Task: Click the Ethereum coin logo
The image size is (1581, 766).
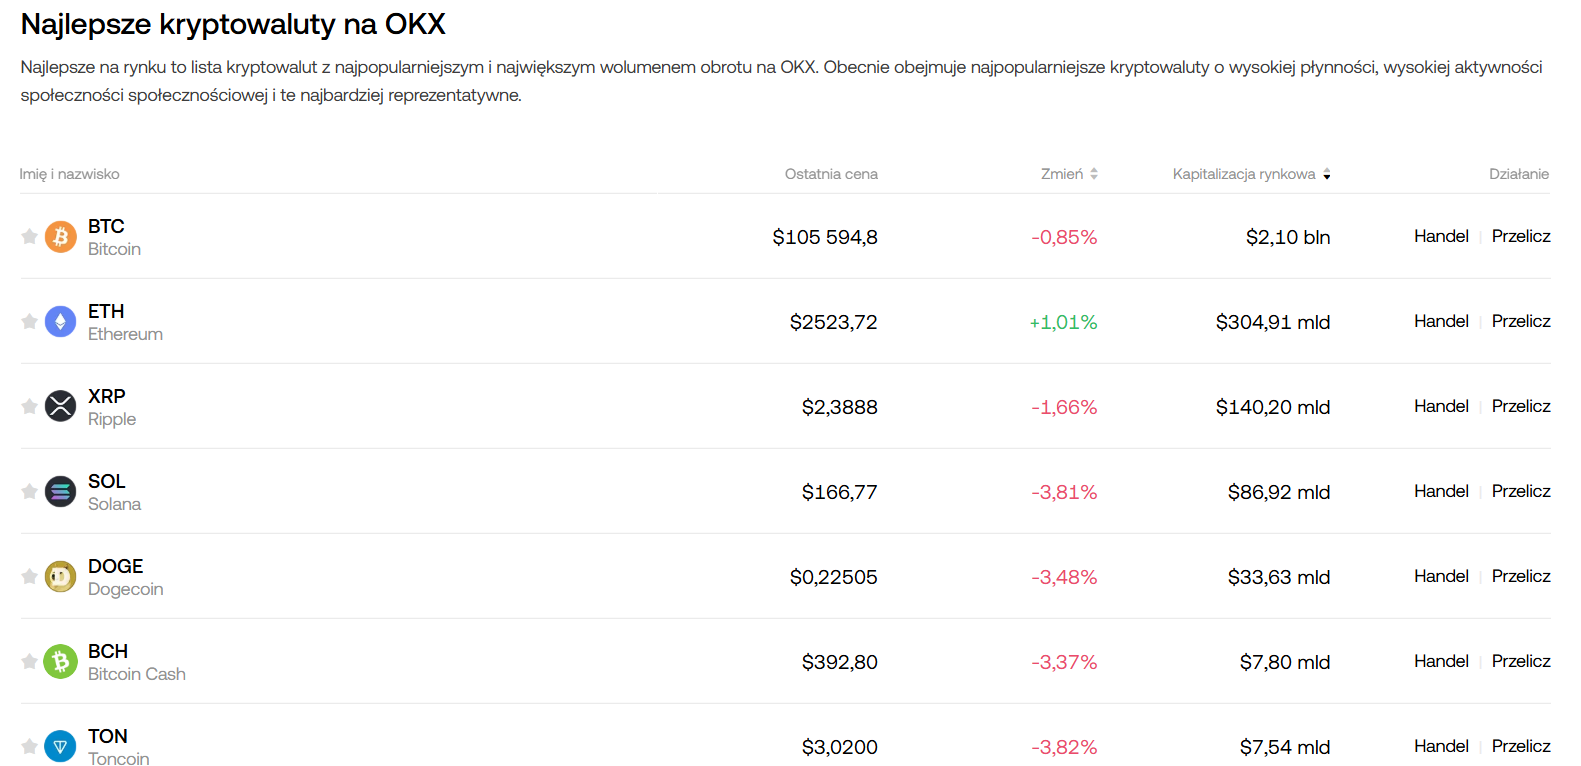Action: pyautogui.click(x=60, y=322)
